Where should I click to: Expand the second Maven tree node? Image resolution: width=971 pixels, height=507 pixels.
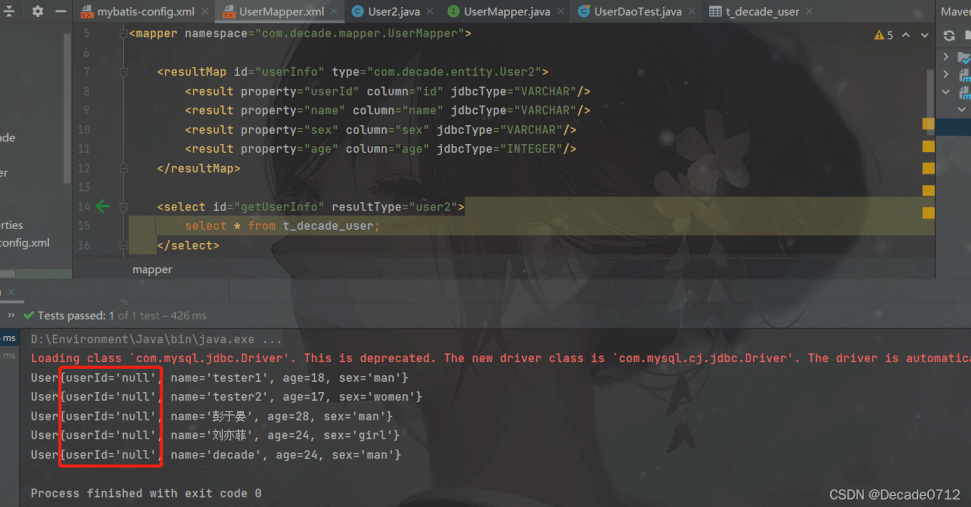[946, 74]
